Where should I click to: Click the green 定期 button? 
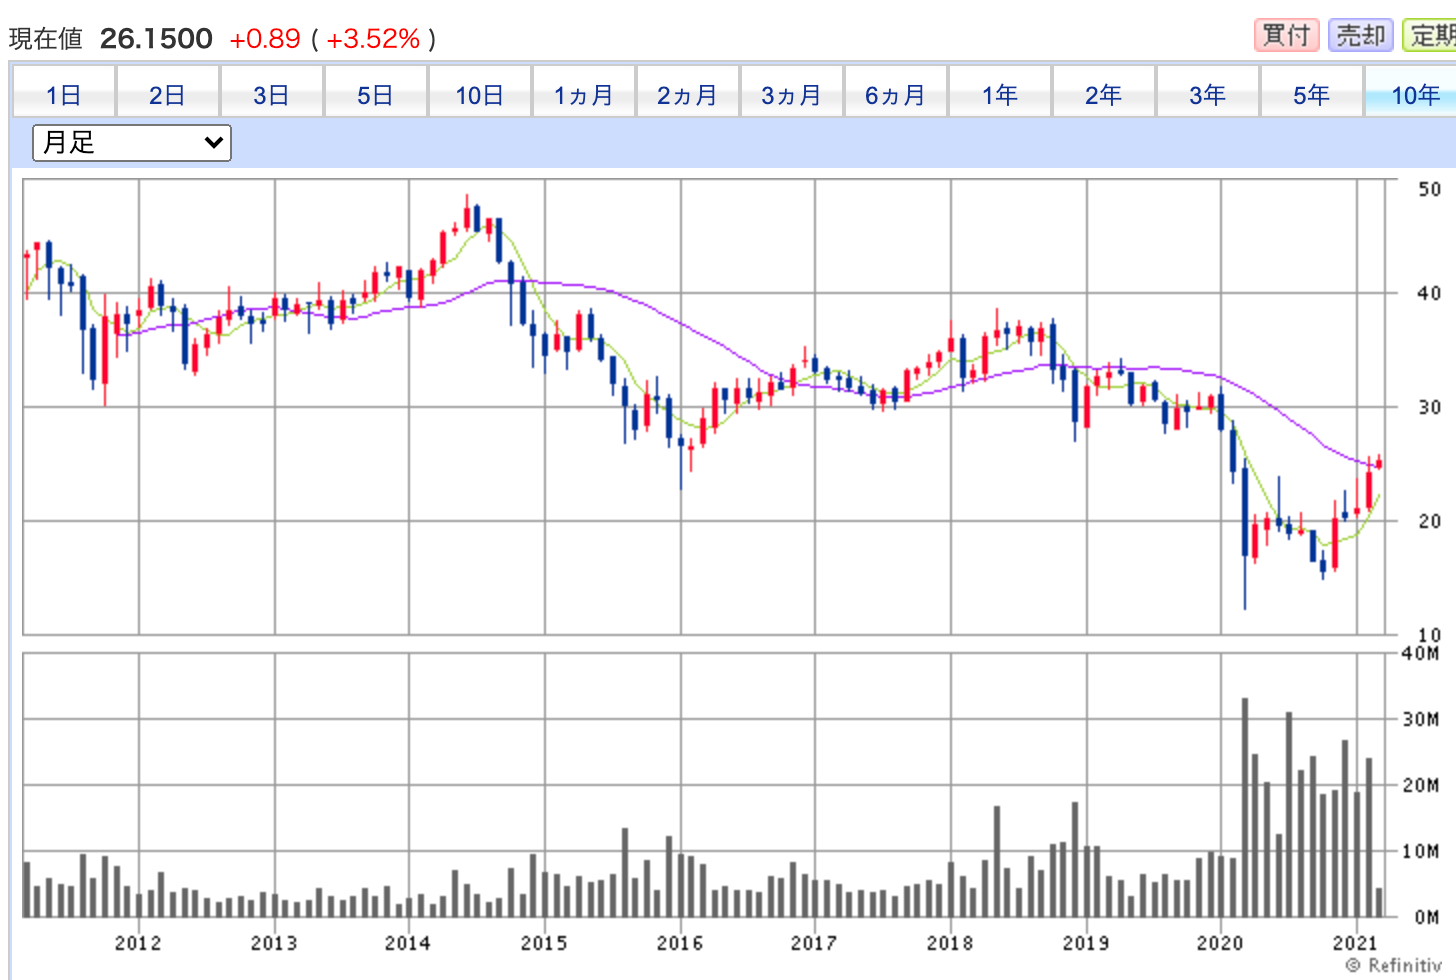pos(1432,35)
